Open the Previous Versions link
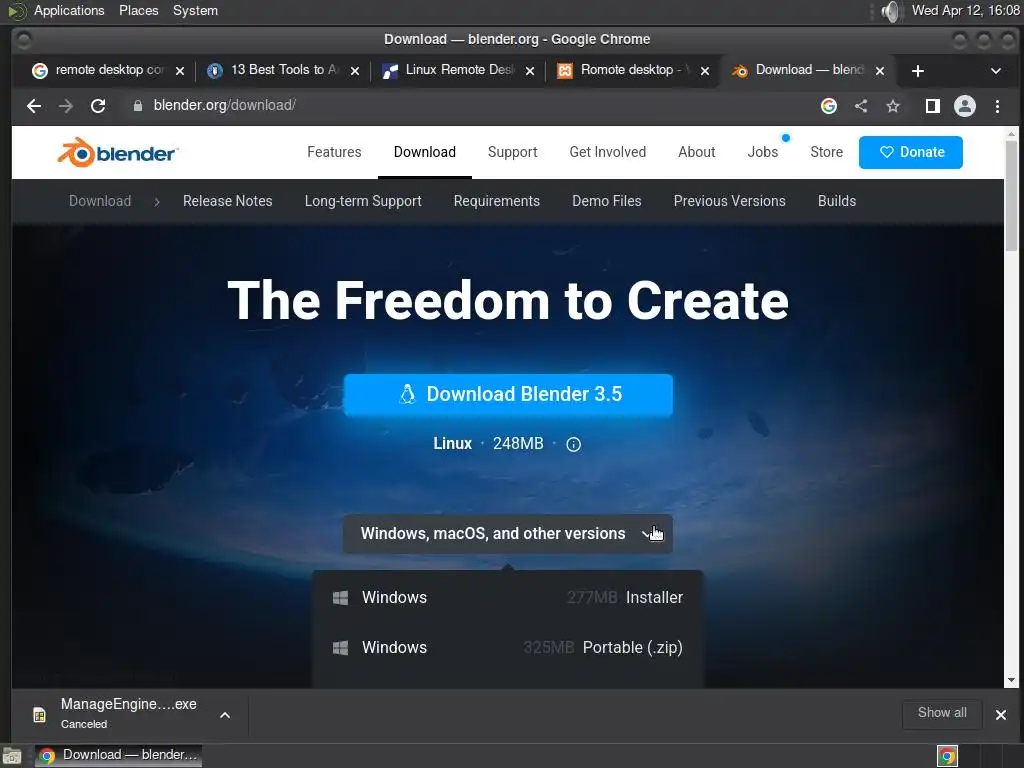1024x768 pixels. tap(729, 201)
